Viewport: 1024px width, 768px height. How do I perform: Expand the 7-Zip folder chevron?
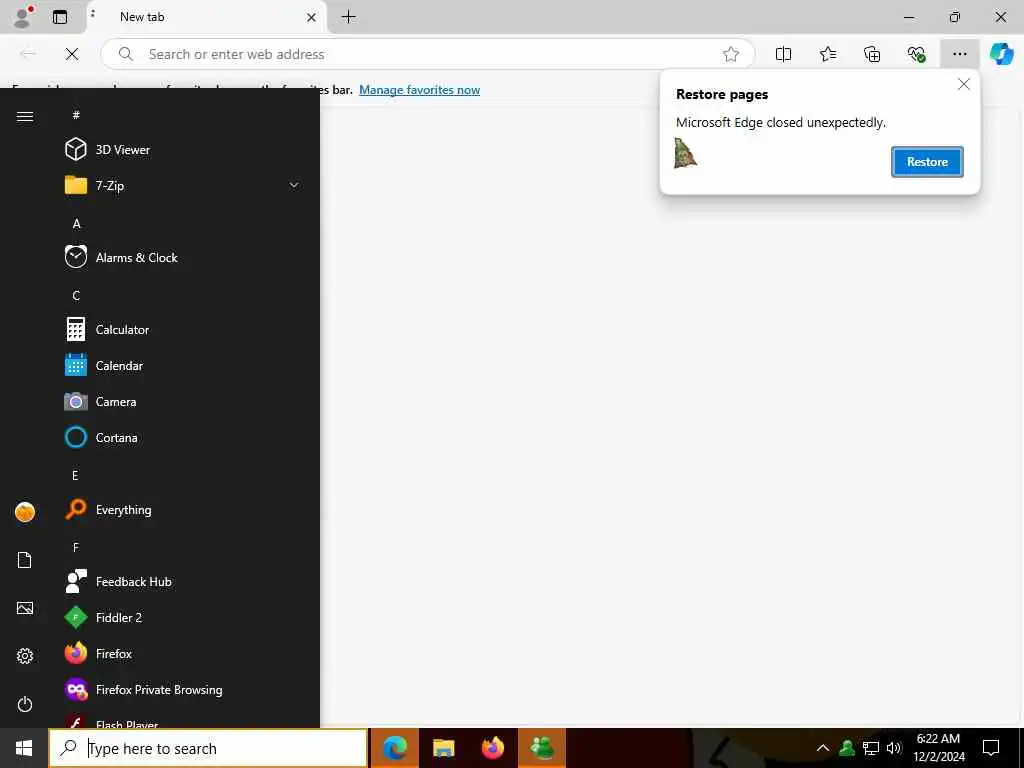[294, 185]
